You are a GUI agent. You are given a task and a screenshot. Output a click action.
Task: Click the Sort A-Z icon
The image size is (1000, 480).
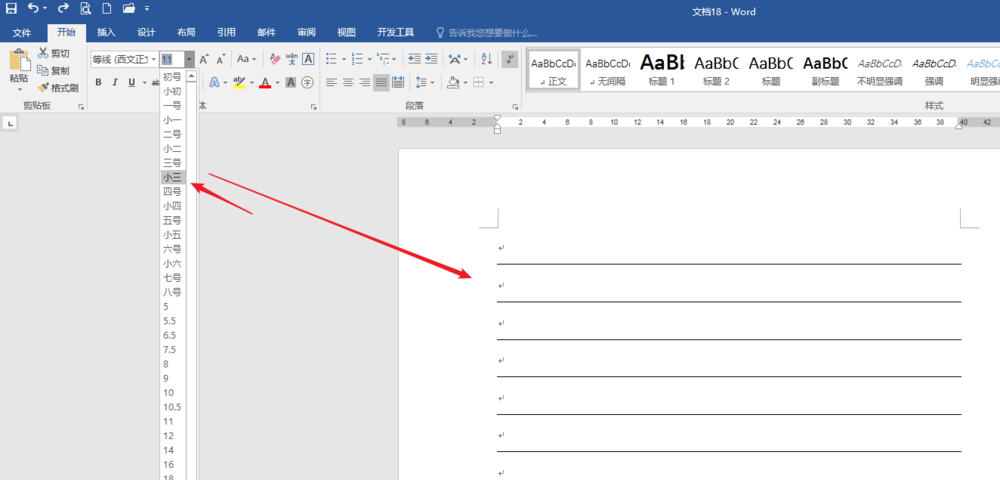click(x=487, y=59)
